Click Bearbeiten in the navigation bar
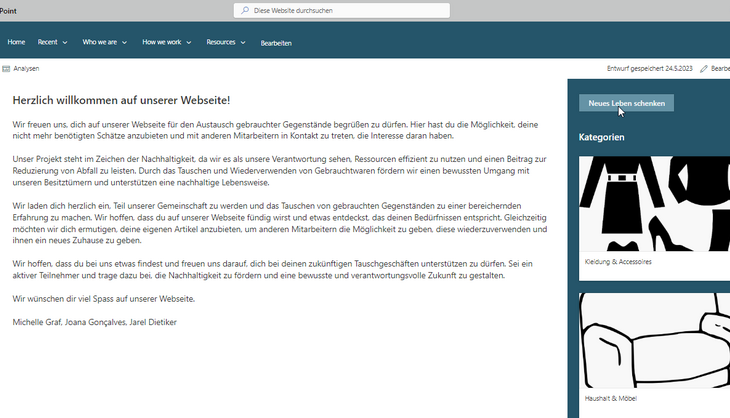 coord(276,43)
